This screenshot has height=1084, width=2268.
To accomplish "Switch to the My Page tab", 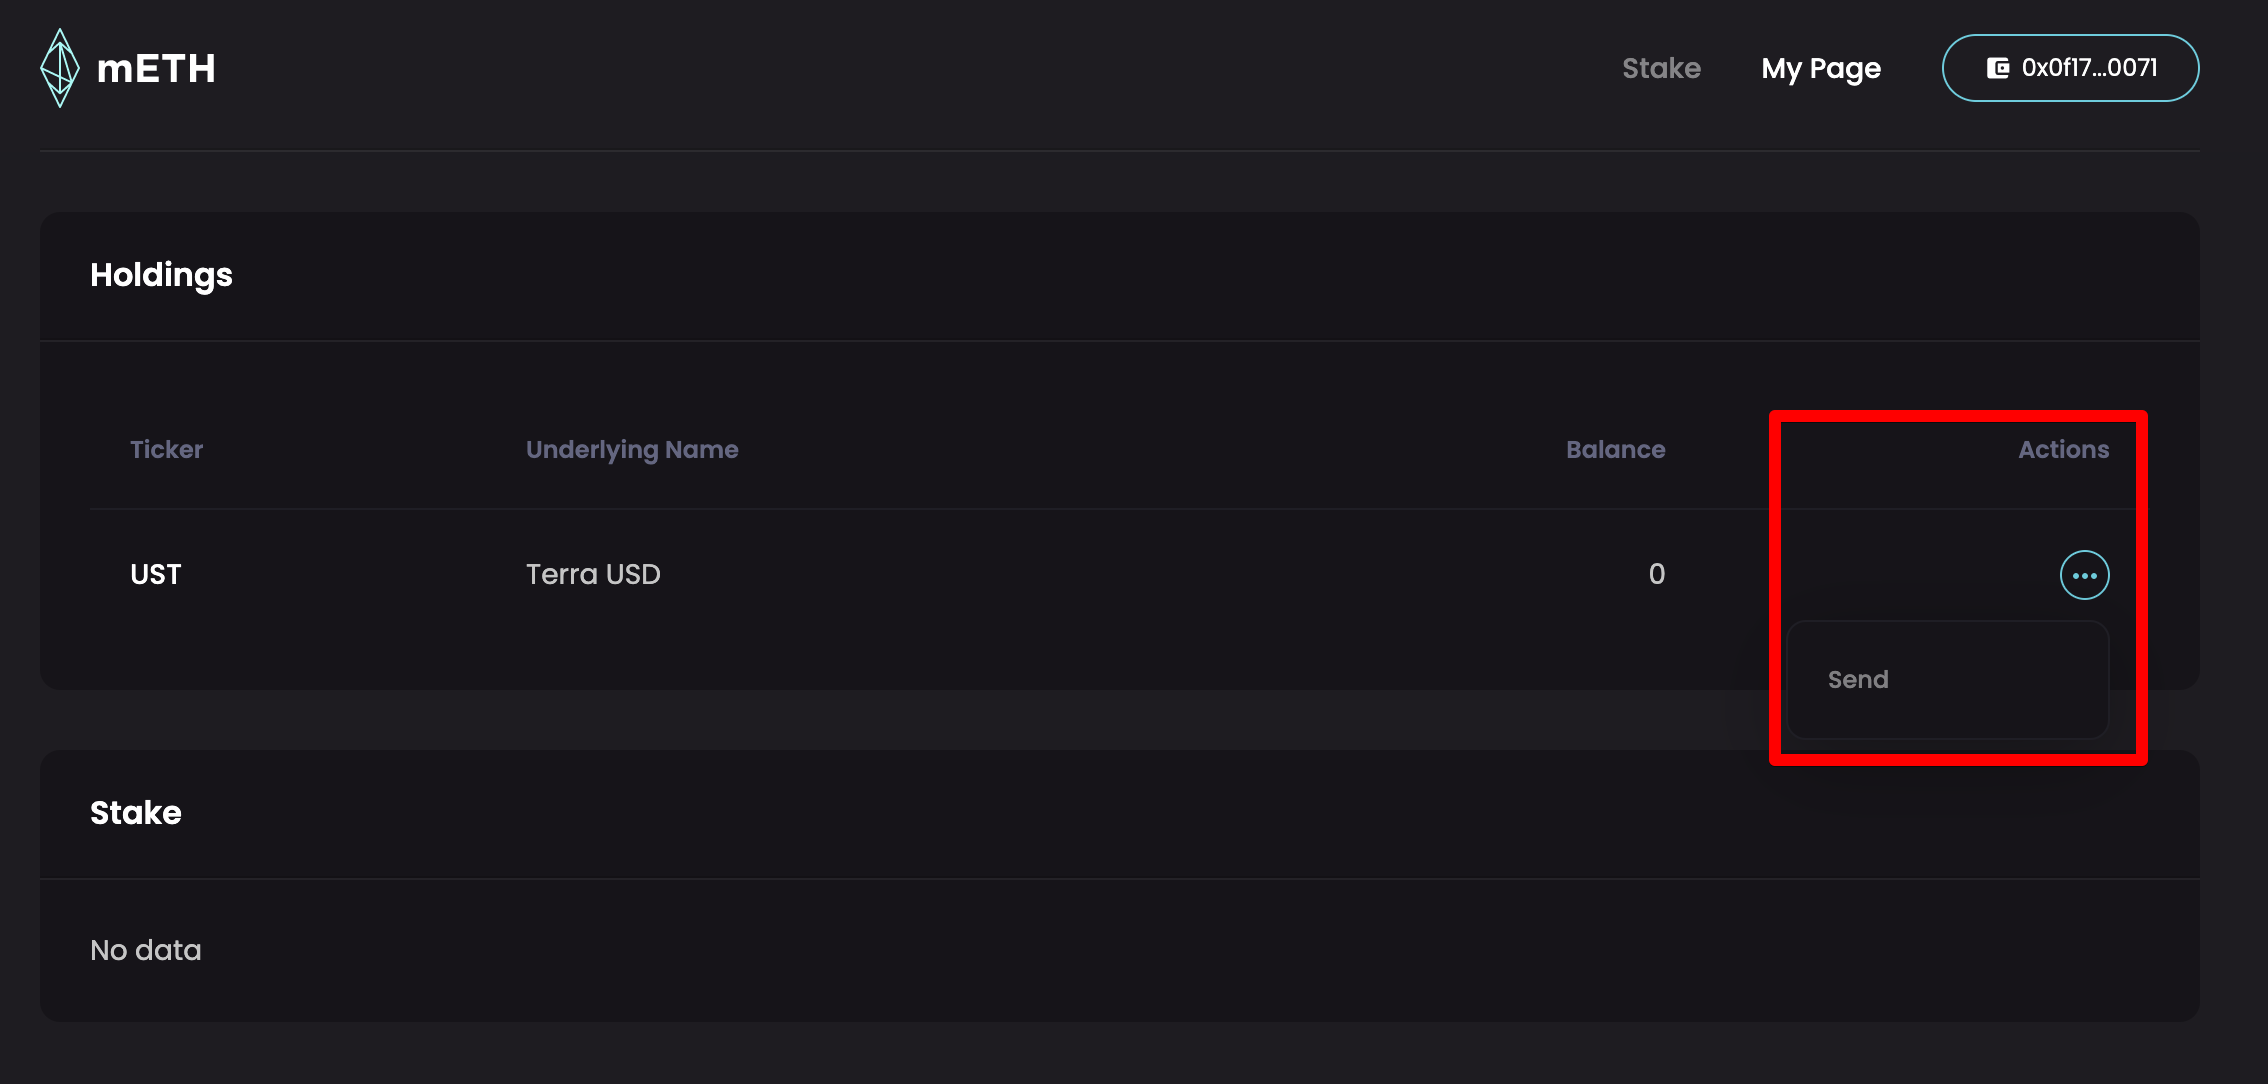I will pyautogui.click(x=1821, y=68).
